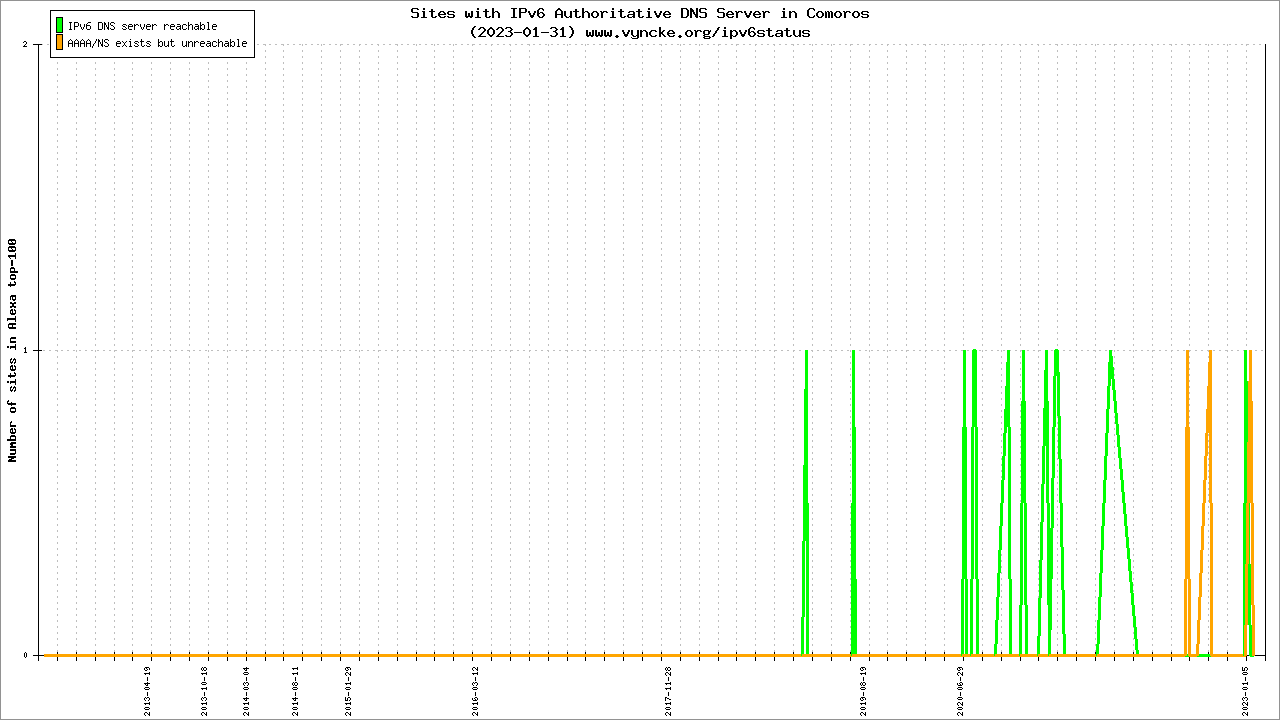Open the www.vyncke.org/ipv6status link

tap(697, 32)
